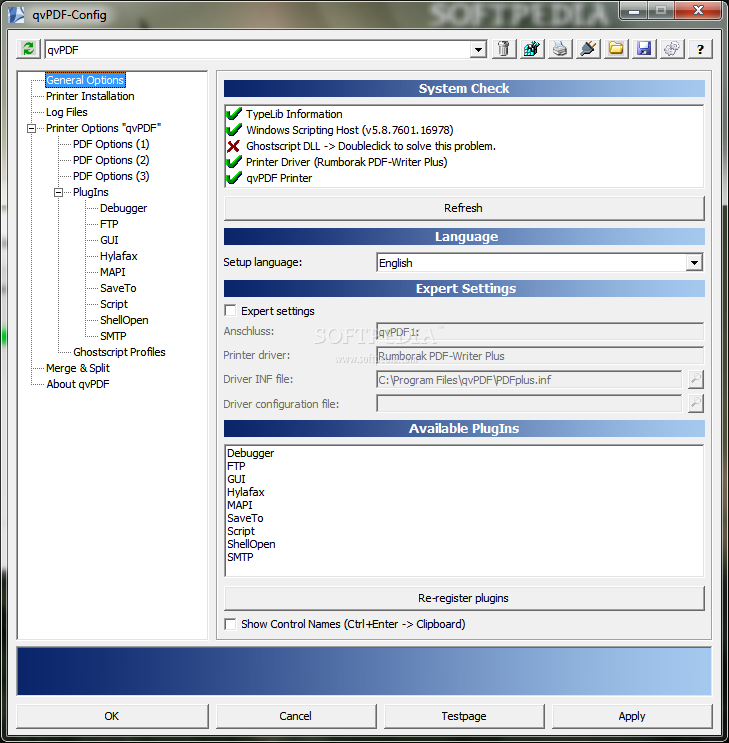Screen dimensions: 729x743
Task: Select FTP in Available PlugIns list
Action: click(x=236, y=466)
